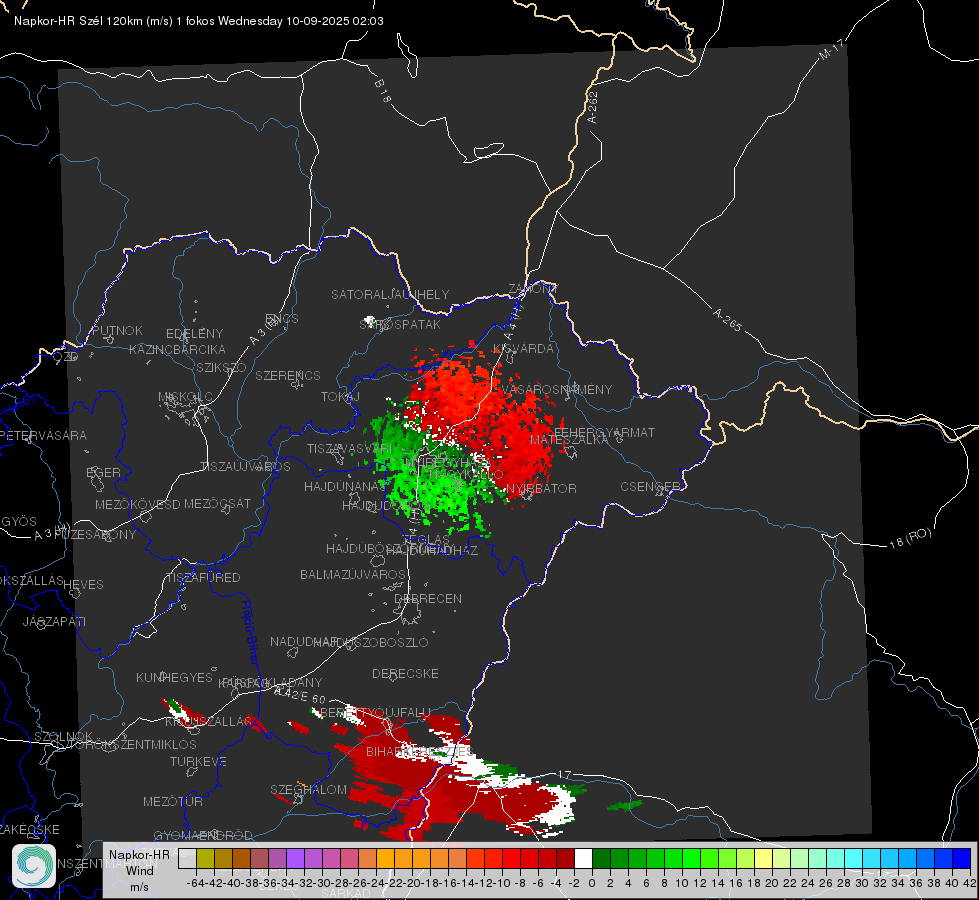The image size is (979, 900).
Task: Click the DERECSKE city label
Action: (405, 674)
